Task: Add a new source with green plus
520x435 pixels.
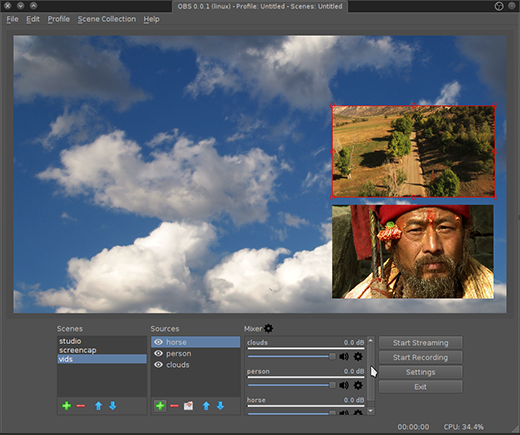Action: (160, 406)
